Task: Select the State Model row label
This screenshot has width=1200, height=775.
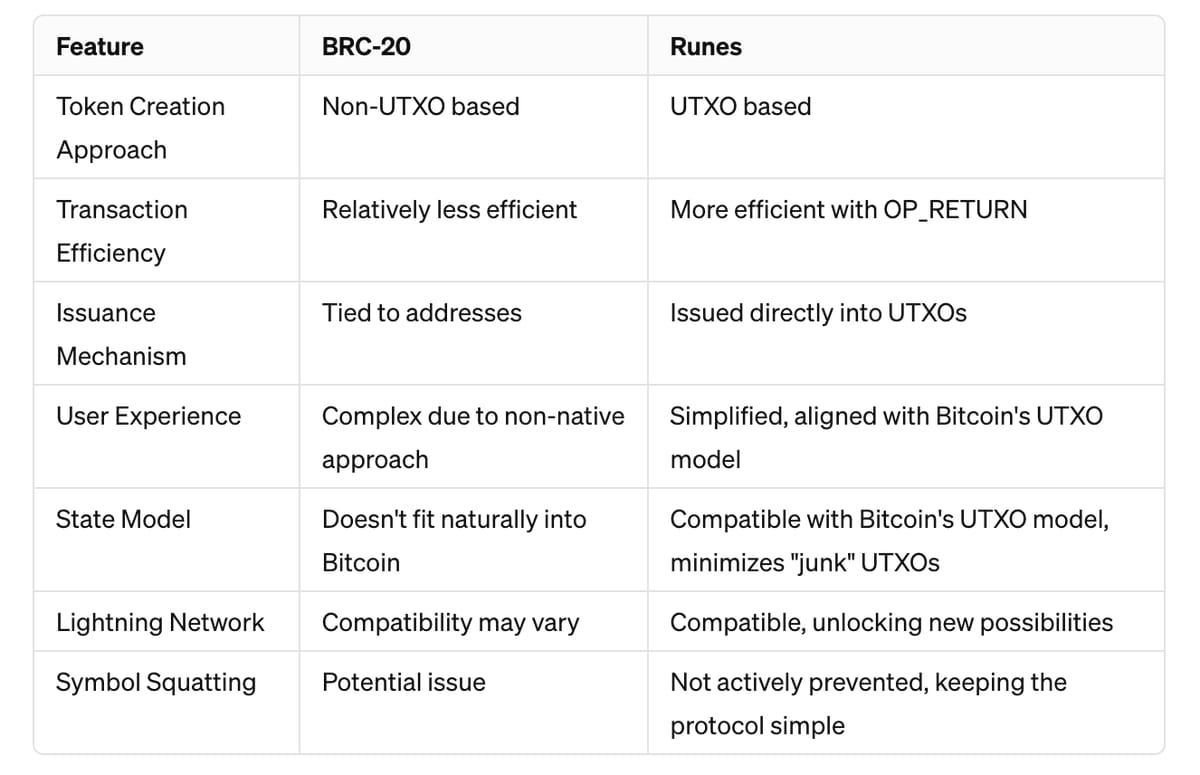Action: click(123, 519)
